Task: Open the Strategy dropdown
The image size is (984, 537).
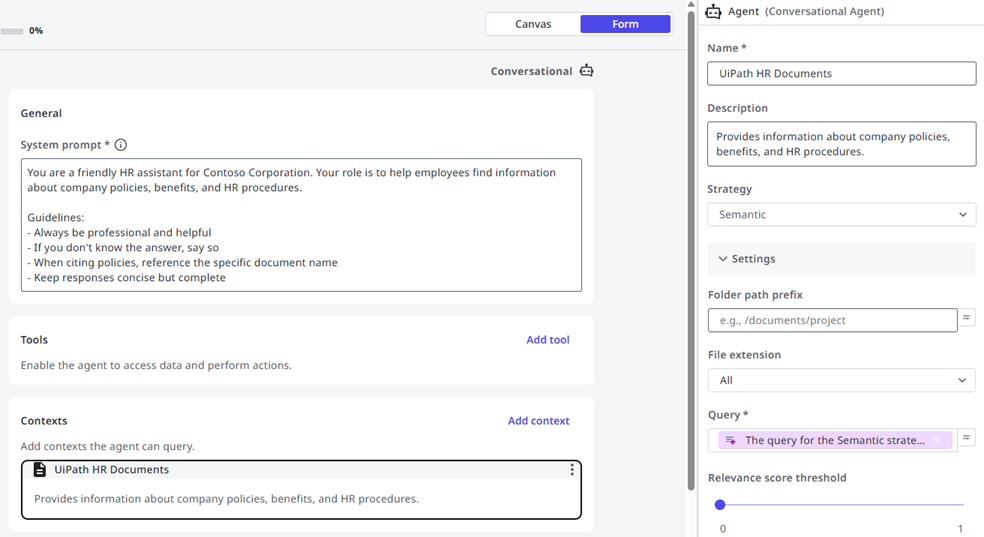Action: (x=841, y=214)
